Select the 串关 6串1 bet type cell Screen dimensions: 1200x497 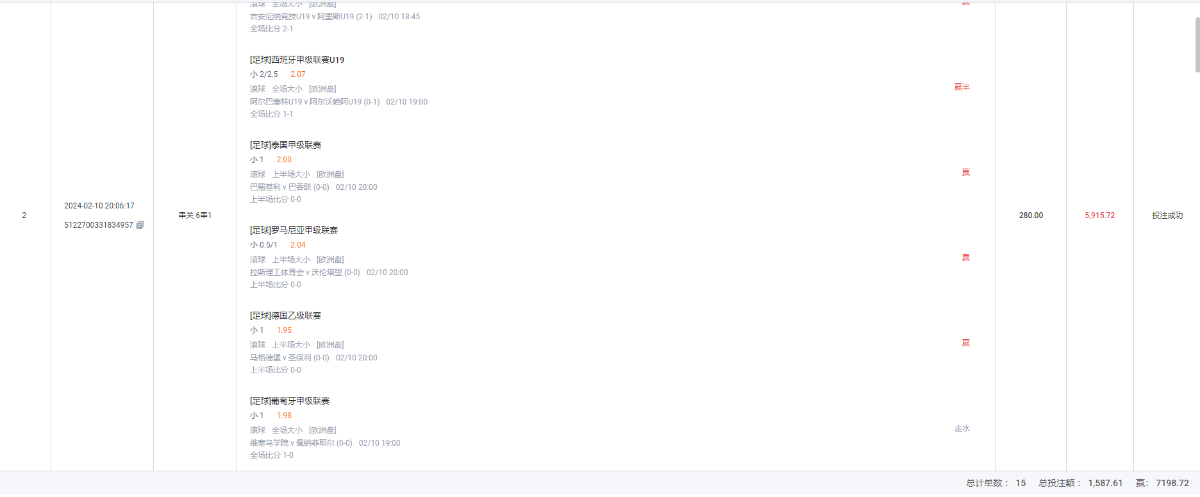[195, 215]
